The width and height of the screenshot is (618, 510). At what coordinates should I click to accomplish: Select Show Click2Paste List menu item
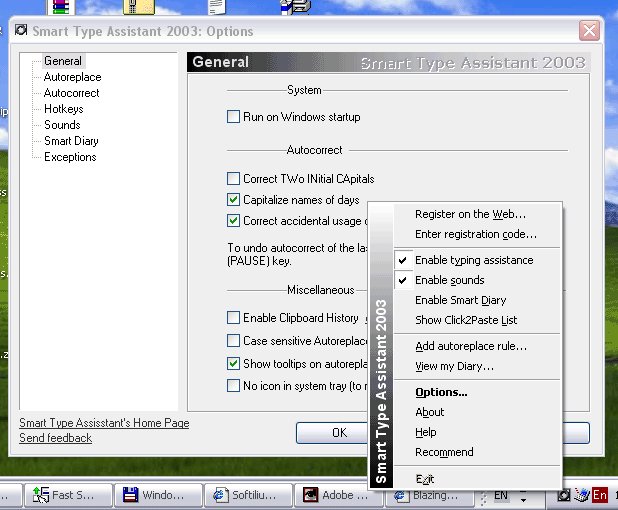tap(477, 320)
